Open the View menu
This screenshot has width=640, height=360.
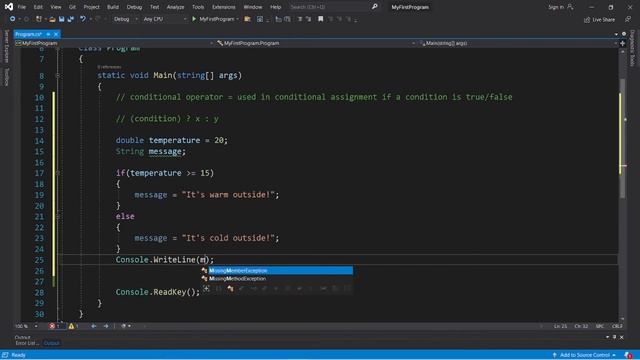56,7
